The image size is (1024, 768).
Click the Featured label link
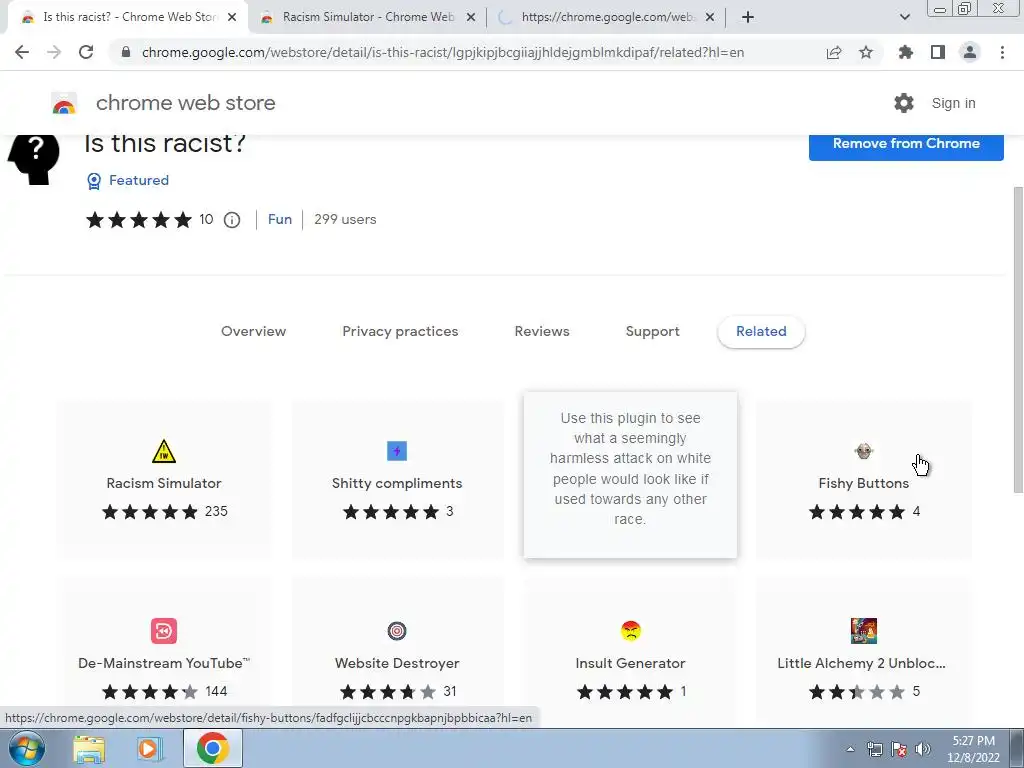(x=138, y=180)
